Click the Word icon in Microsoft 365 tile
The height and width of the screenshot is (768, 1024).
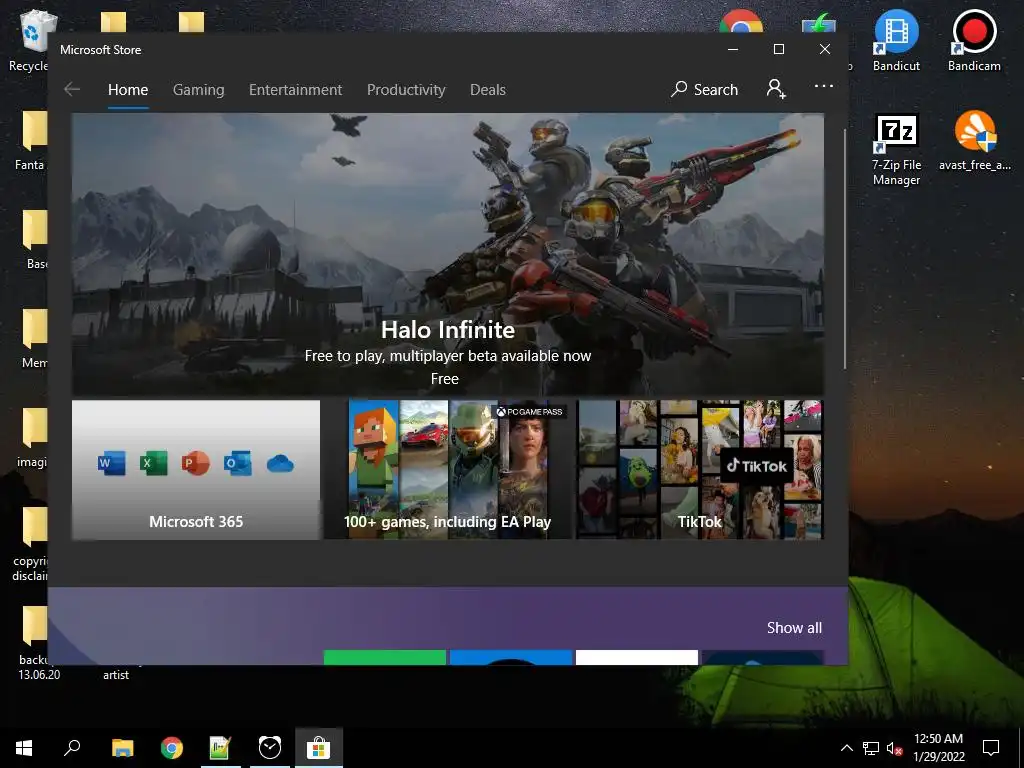112,464
